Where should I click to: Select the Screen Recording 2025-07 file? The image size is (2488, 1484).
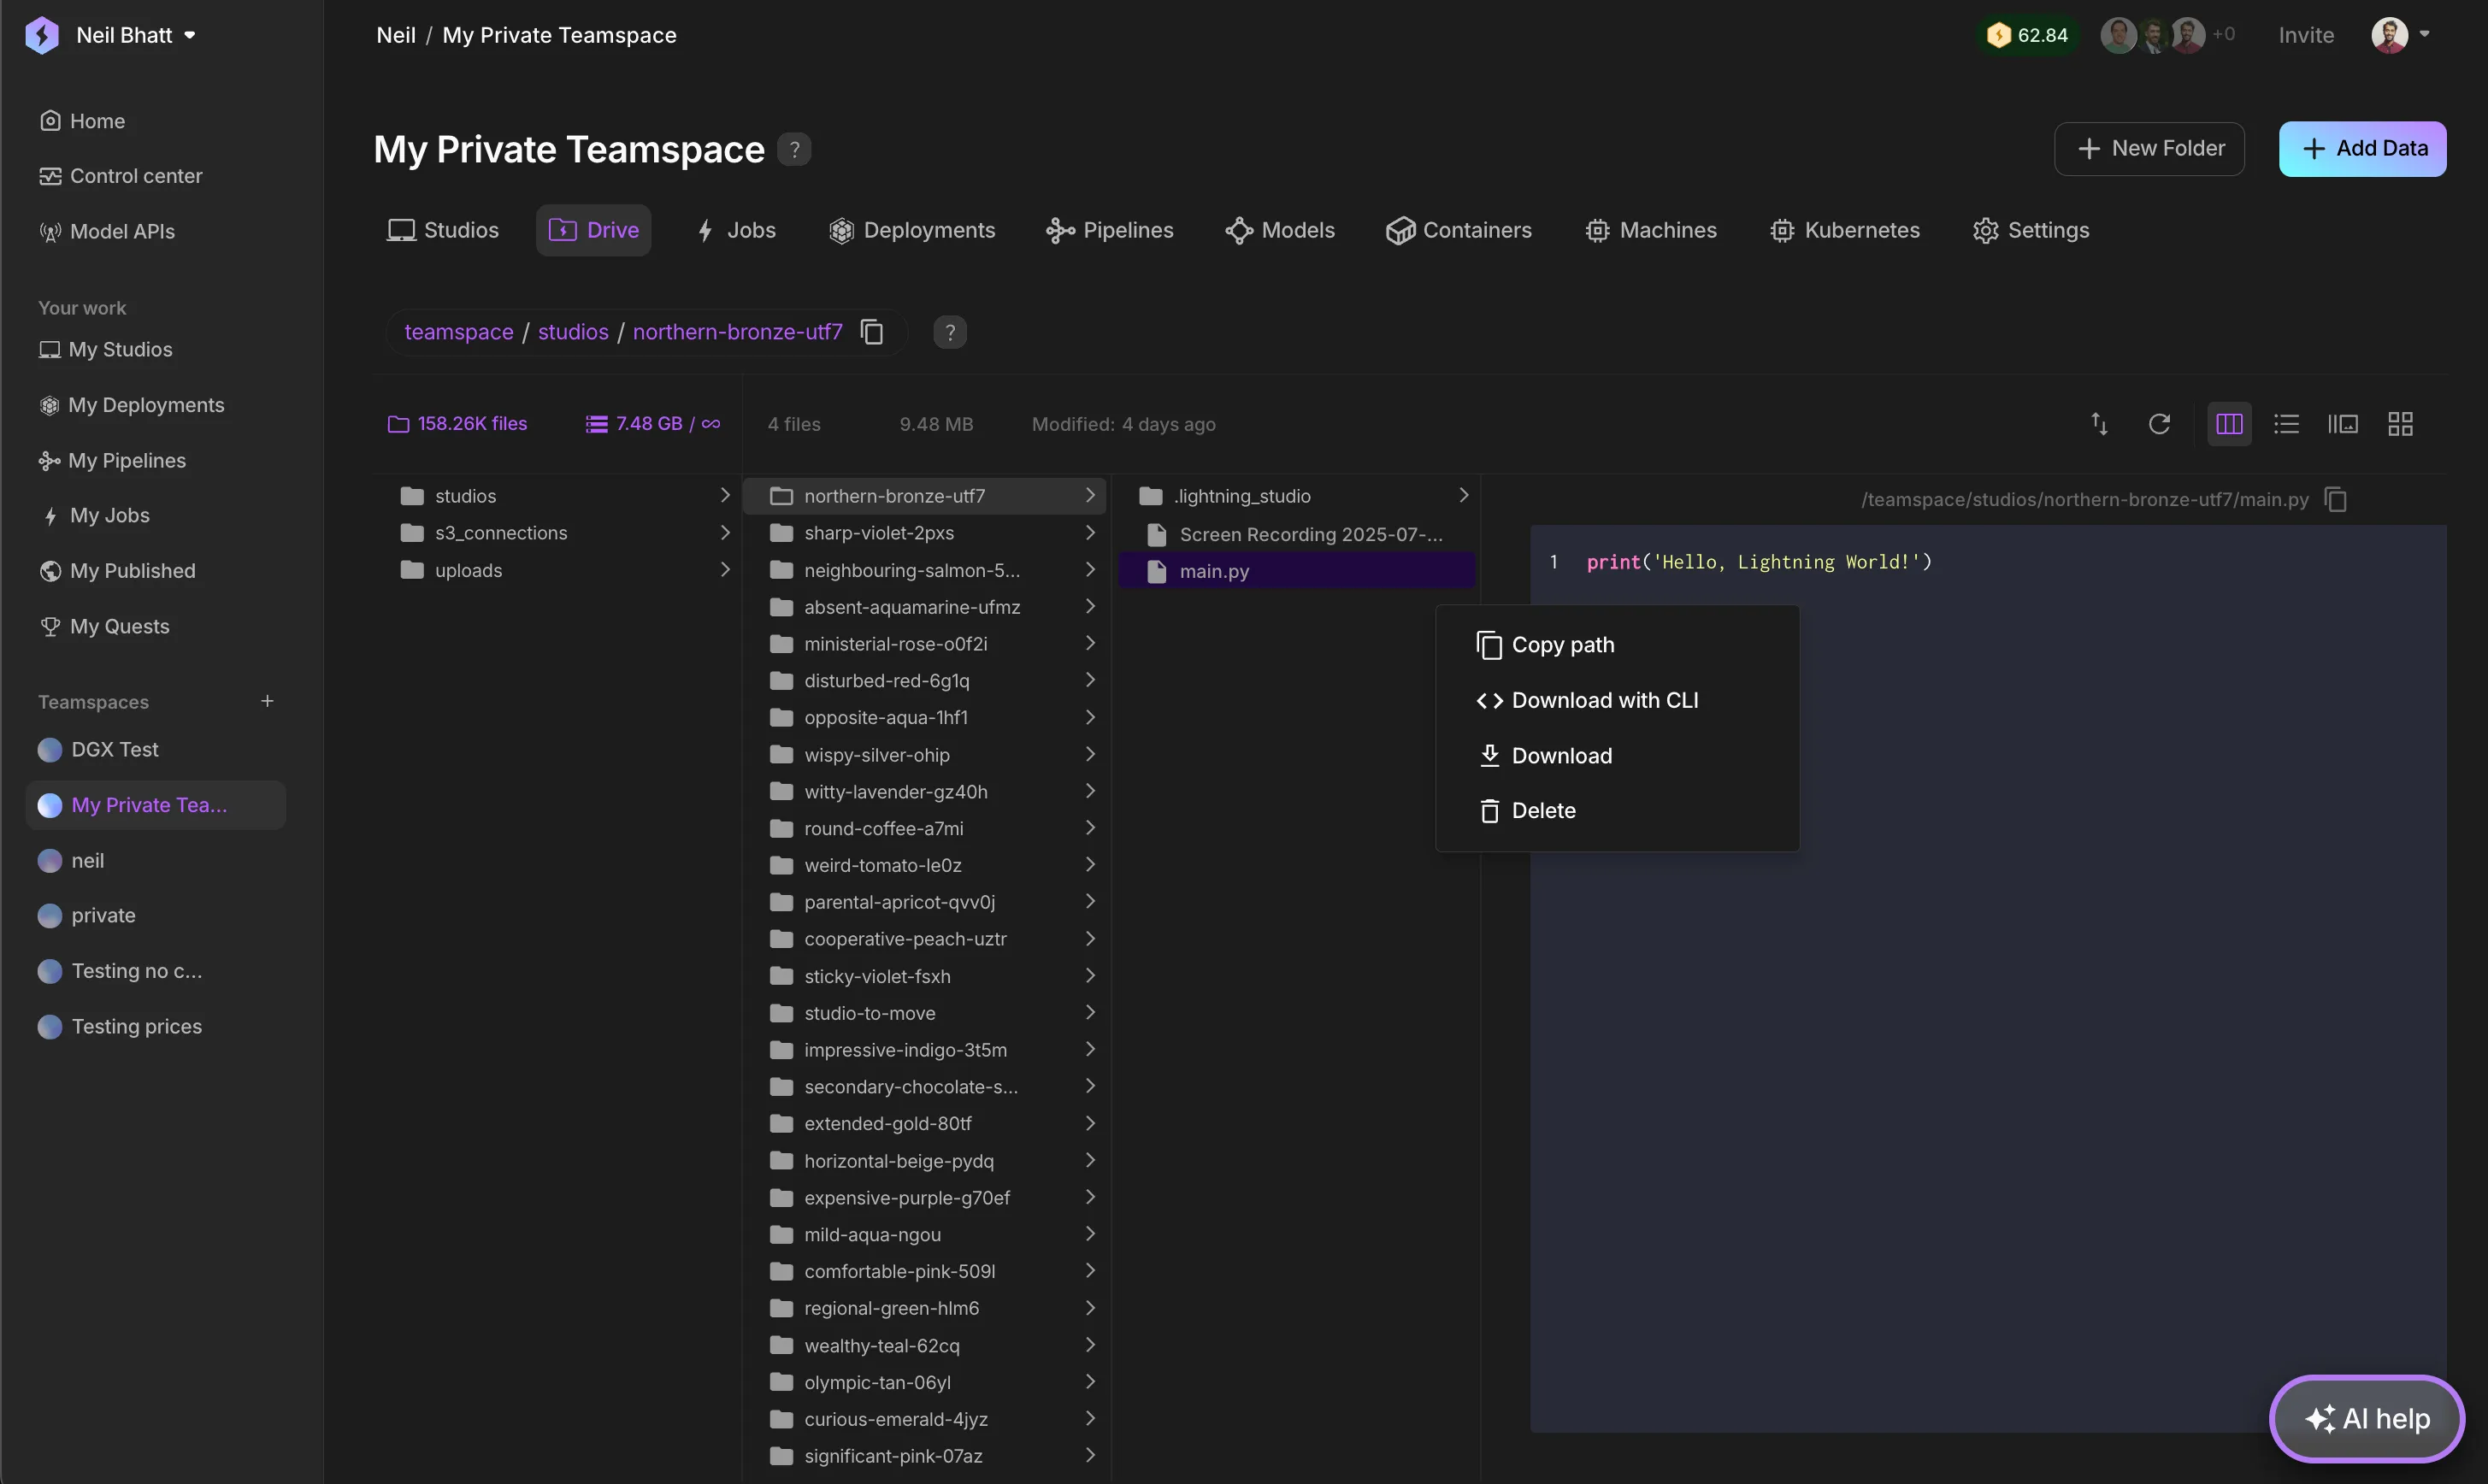pyautogui.click(x=1297, y=534)
